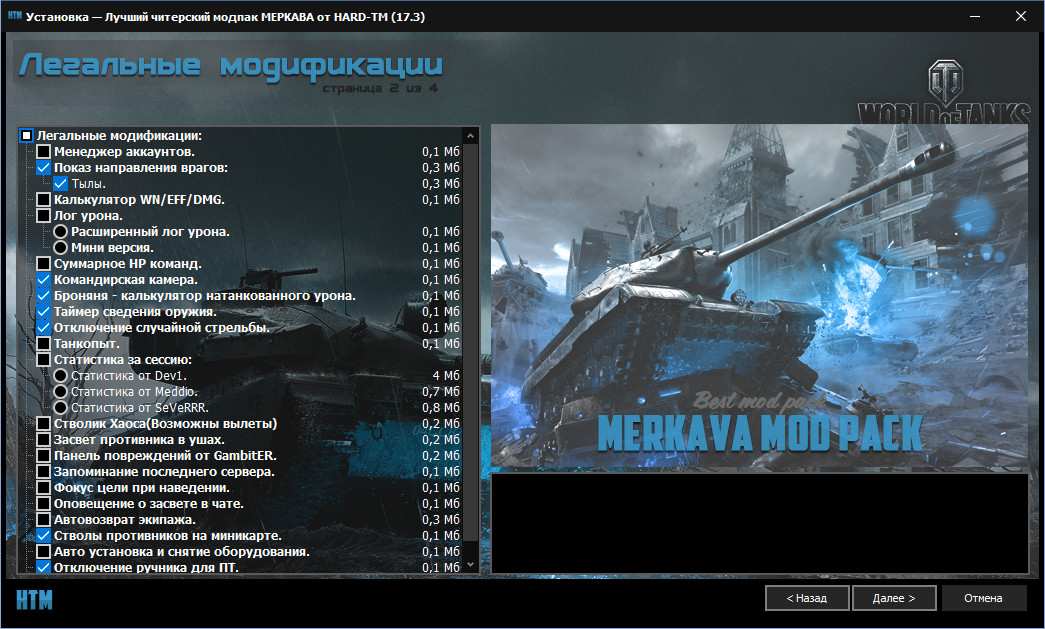Click scroll-up arrow of the mods list
This screenshot has width=1045, height=629.
pyautogui.click(x=471, y=136)
